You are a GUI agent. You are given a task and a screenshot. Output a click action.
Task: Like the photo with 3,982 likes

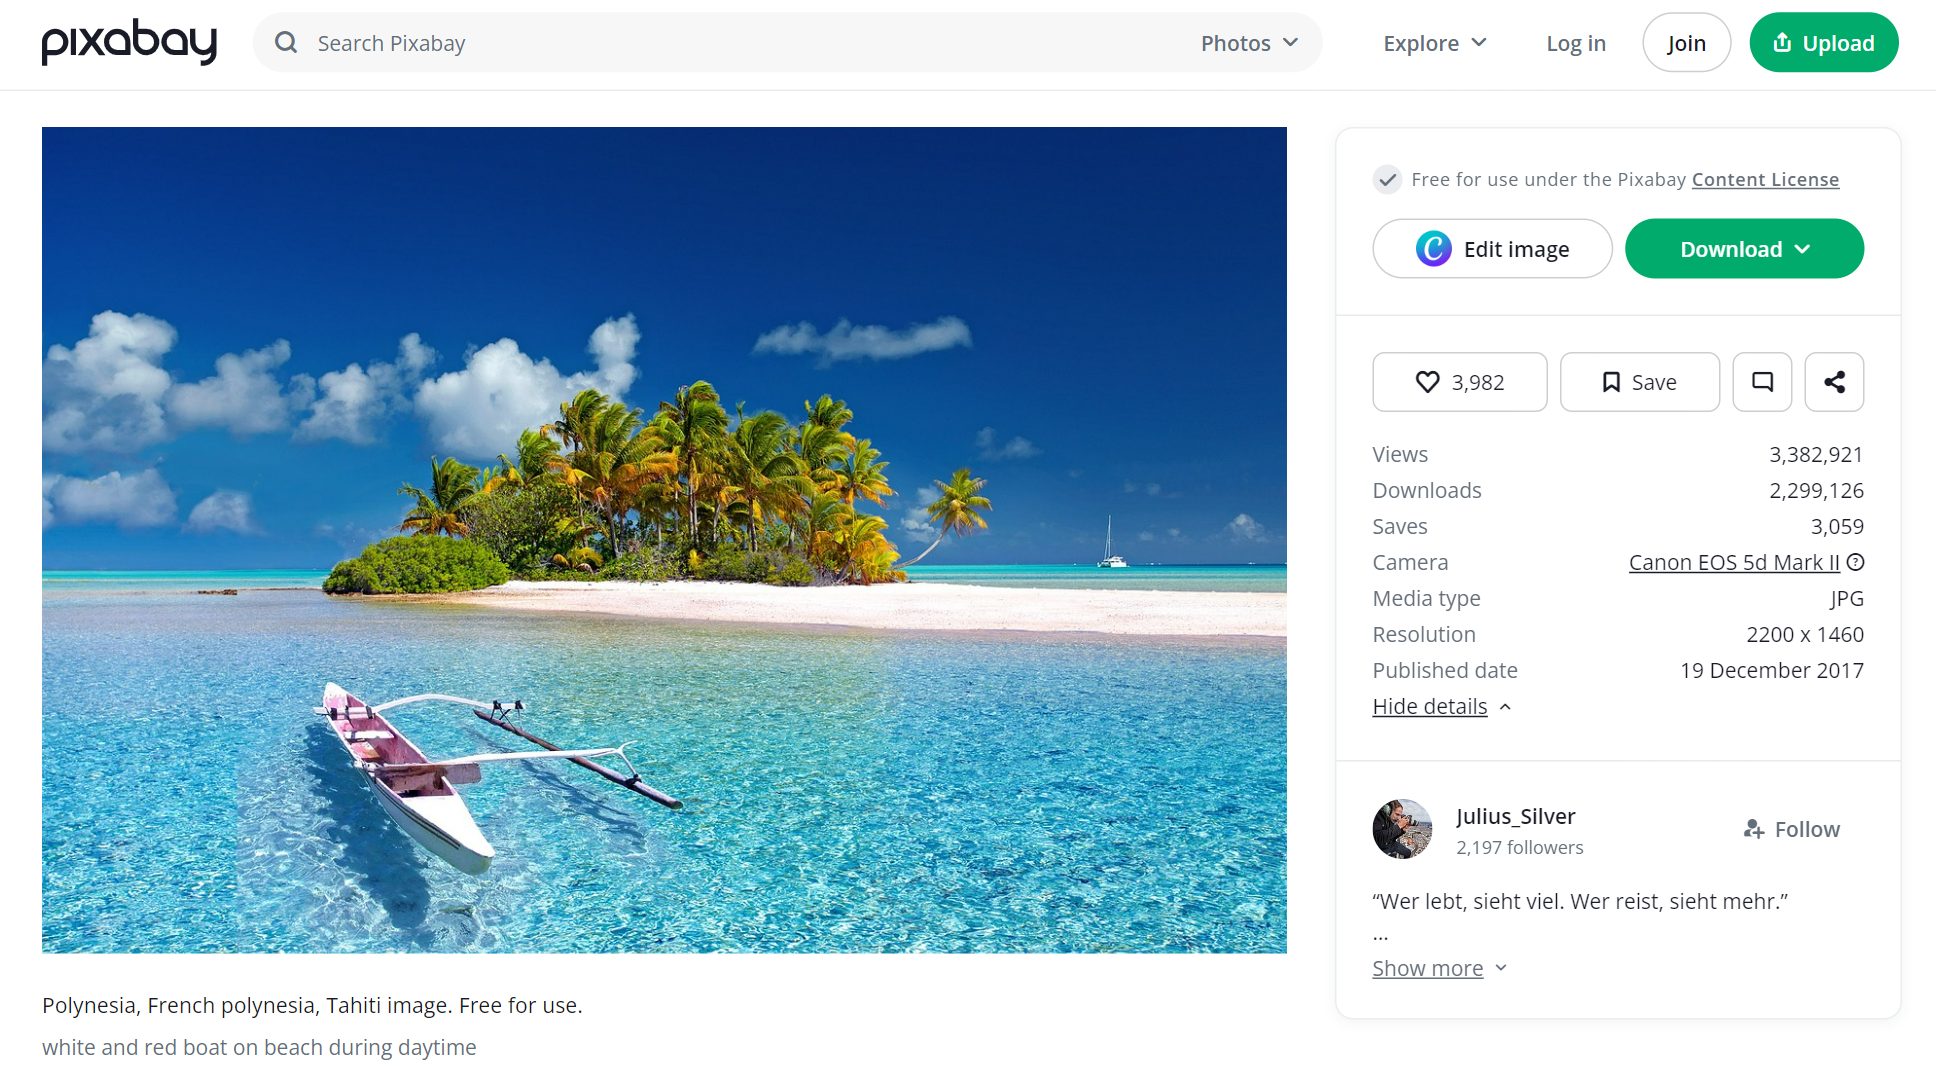pyautogui.click(x=1460, y=382)
